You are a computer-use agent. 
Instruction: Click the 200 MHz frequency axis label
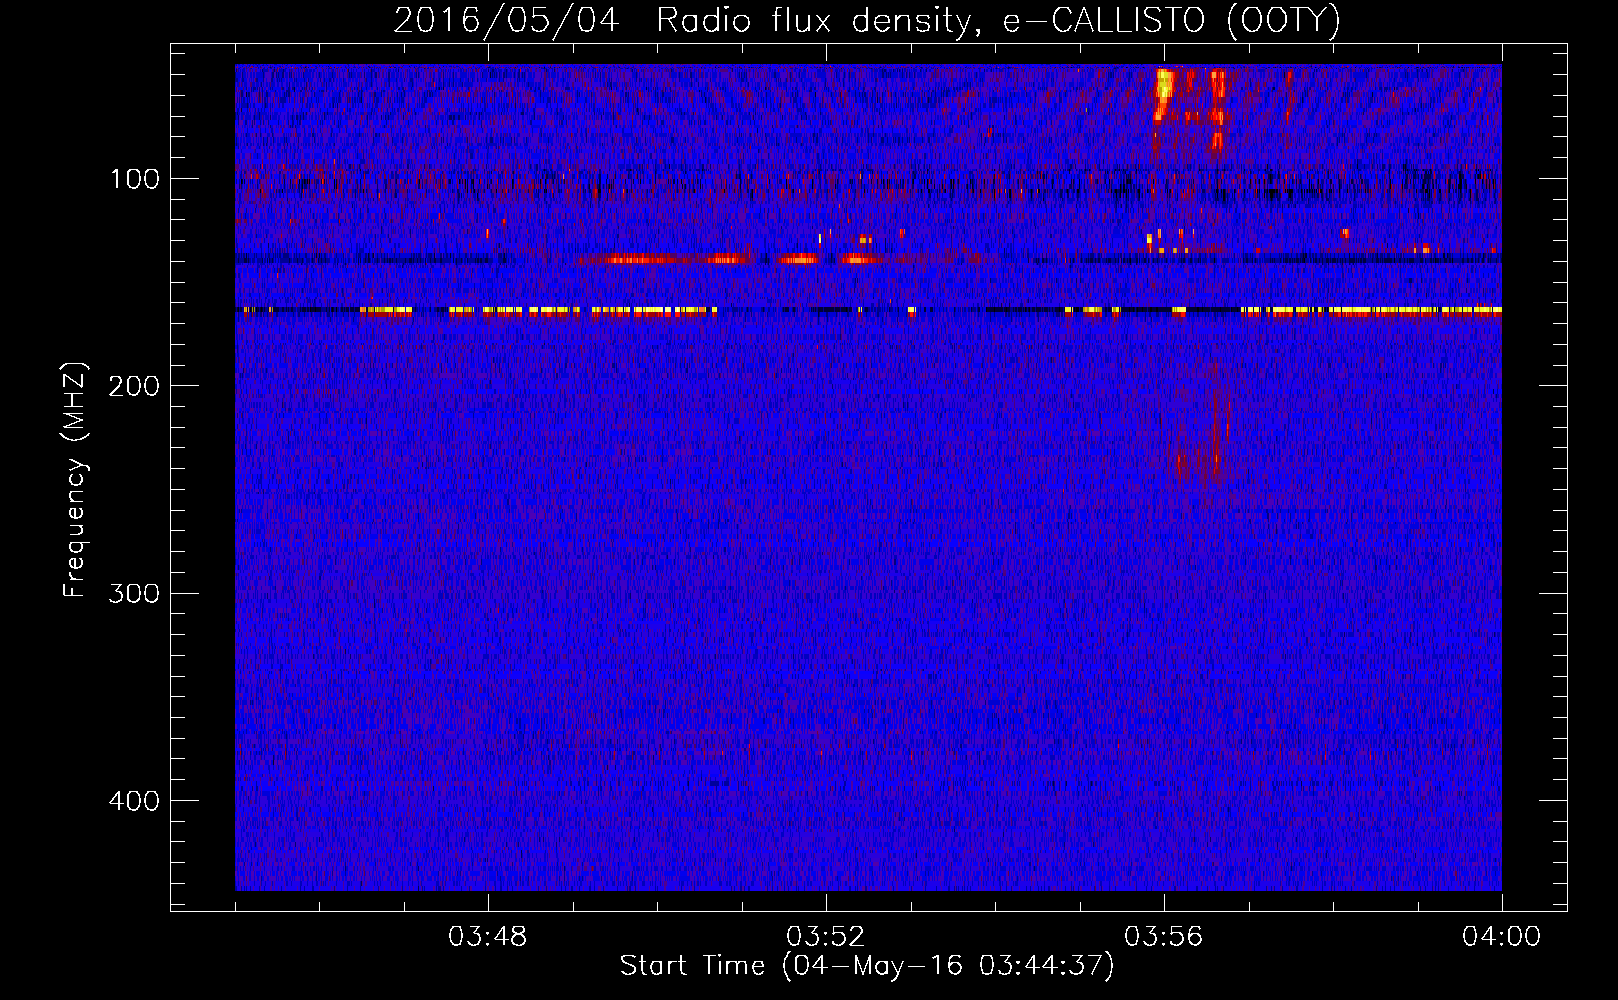click(133, 386)
